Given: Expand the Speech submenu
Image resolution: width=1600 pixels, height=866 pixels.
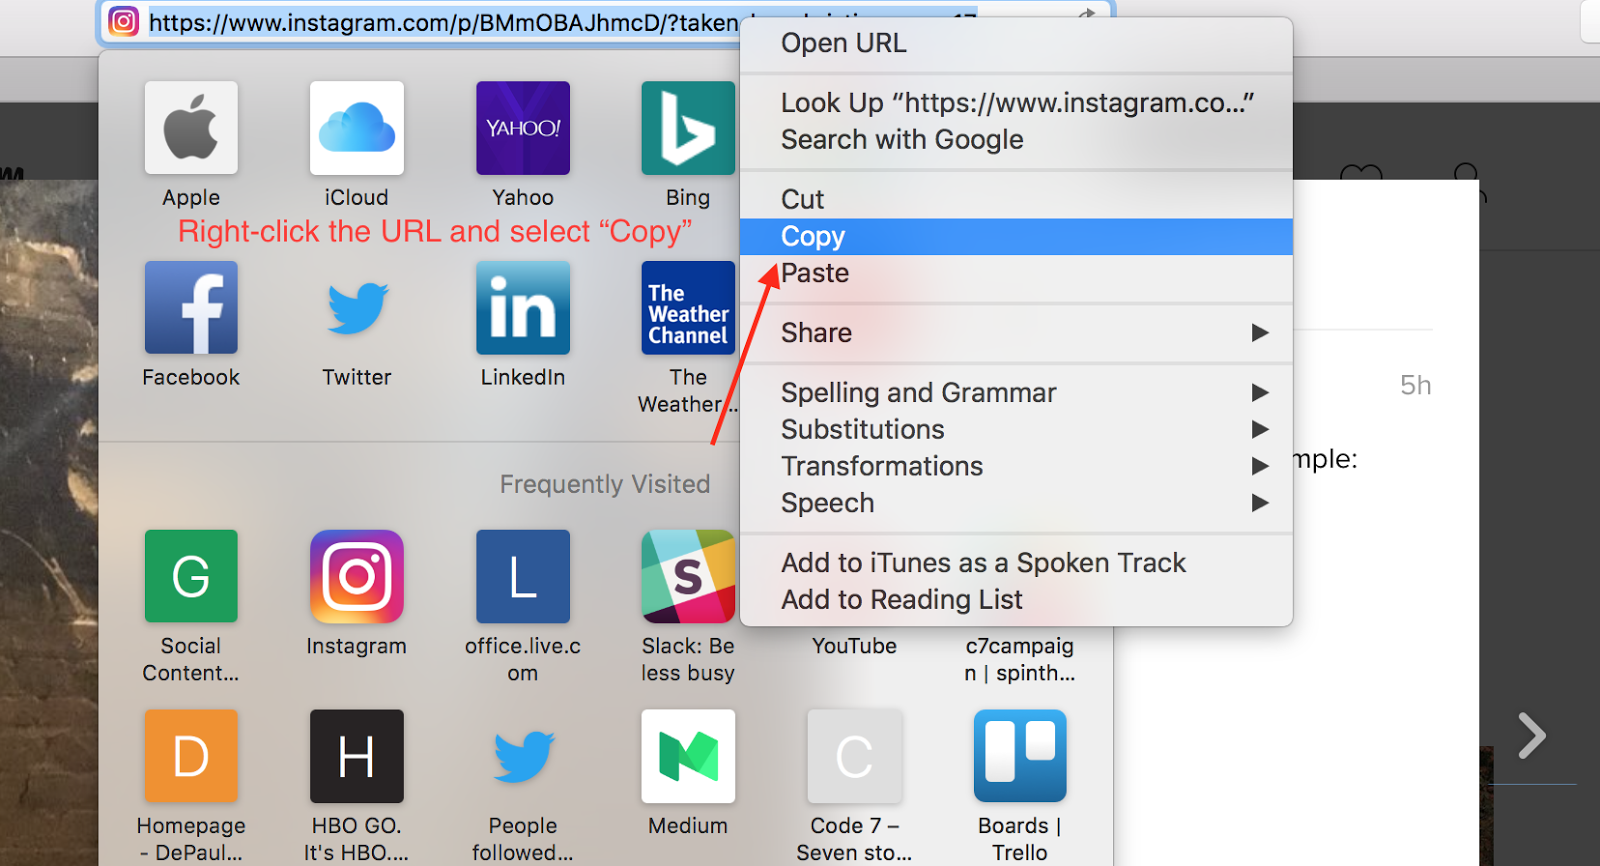Looking at the screenshot, I should coord(1016,503).
